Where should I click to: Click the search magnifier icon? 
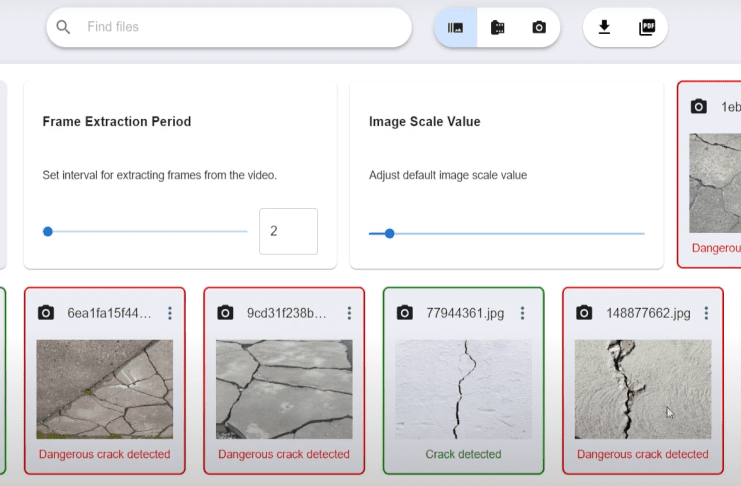tap(64, 27)
